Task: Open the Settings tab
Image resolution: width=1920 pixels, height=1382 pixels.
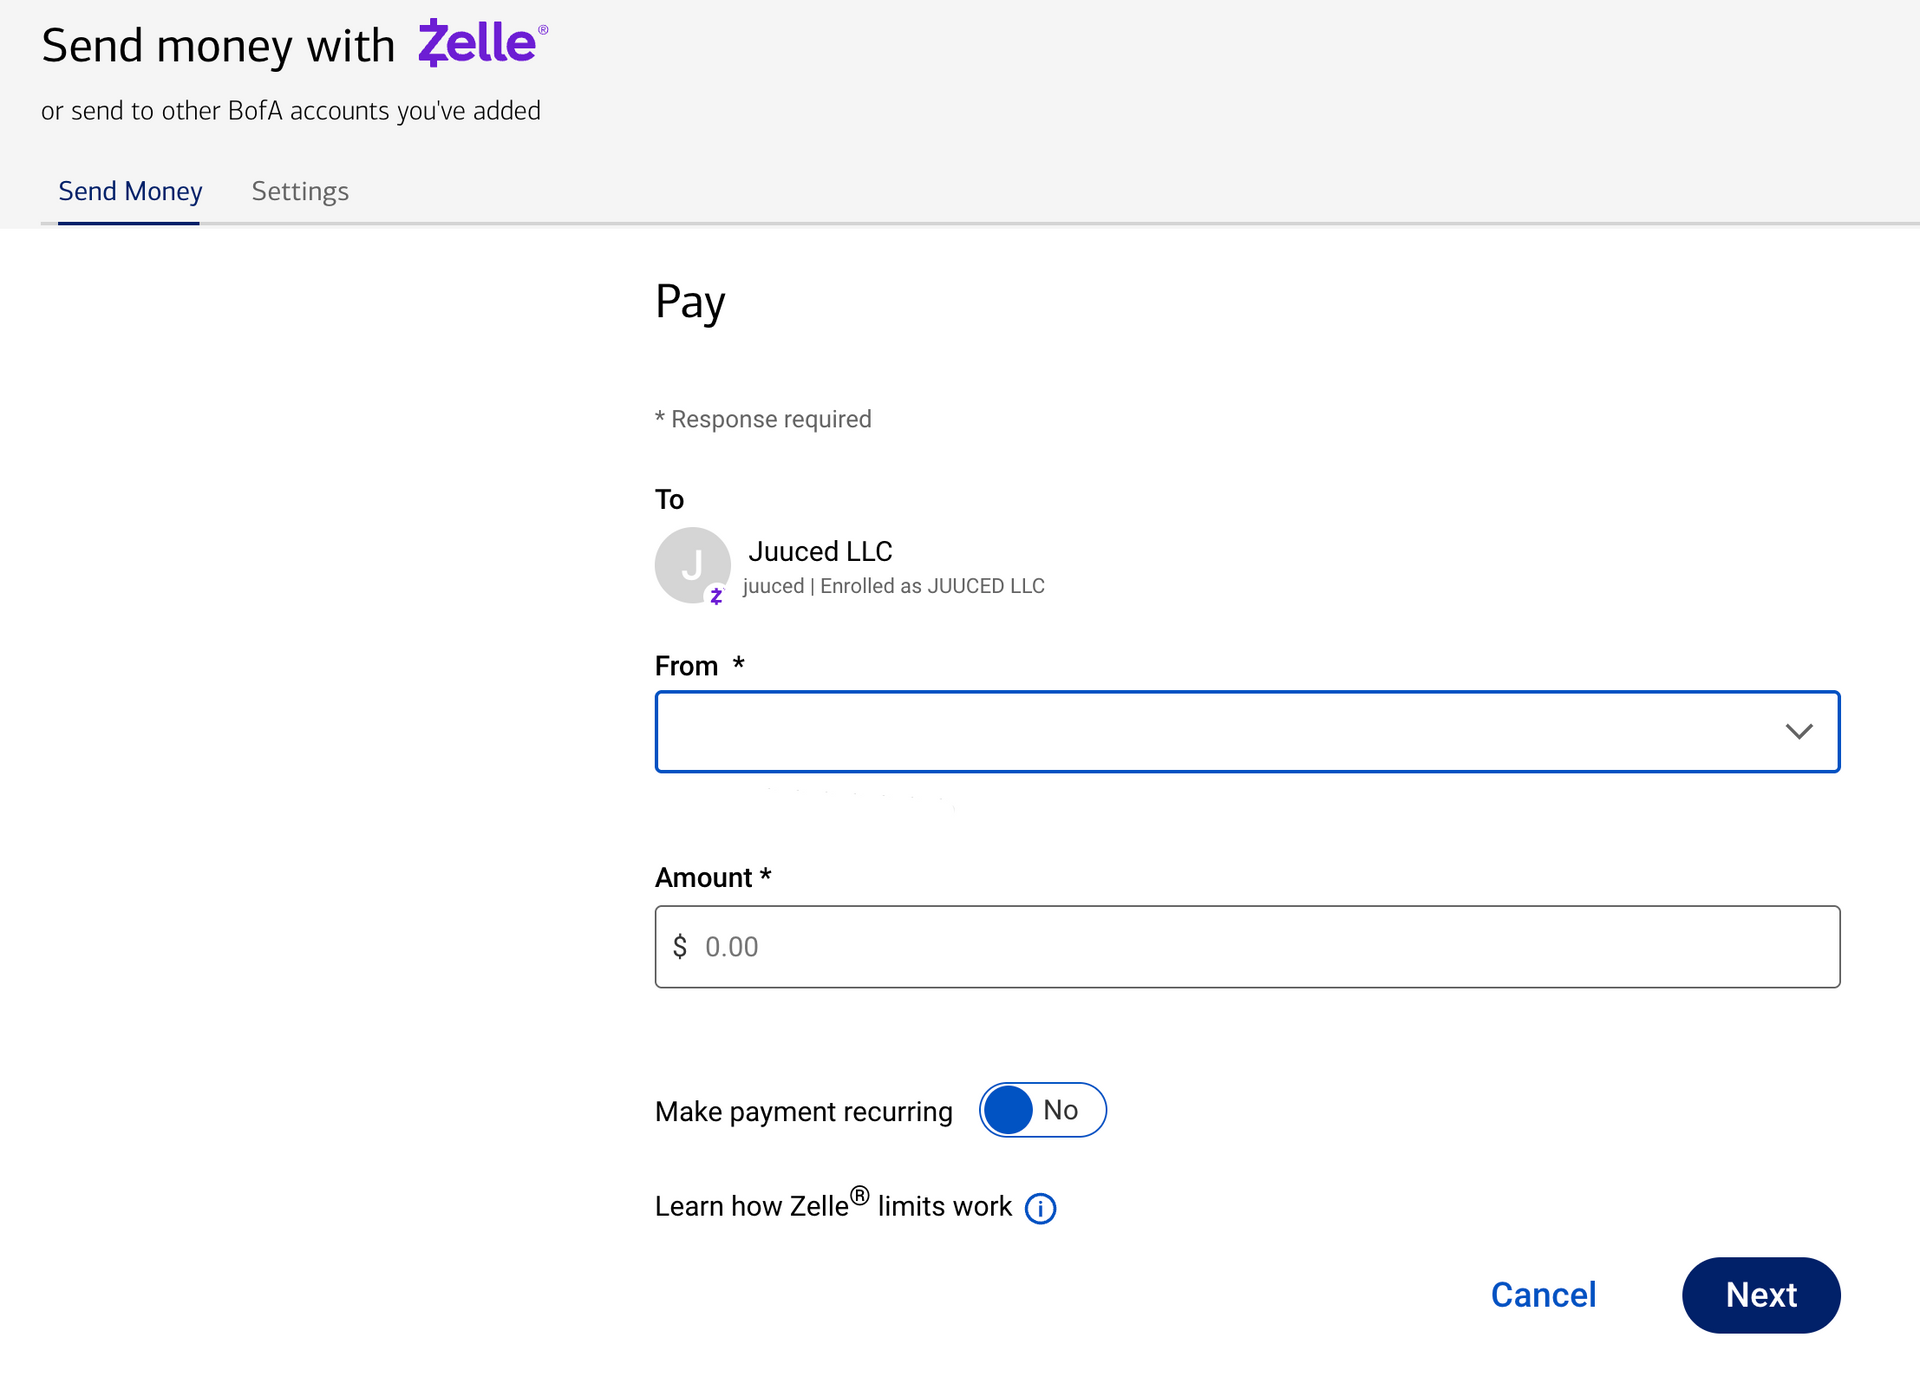Action: (x=300, y=191)
